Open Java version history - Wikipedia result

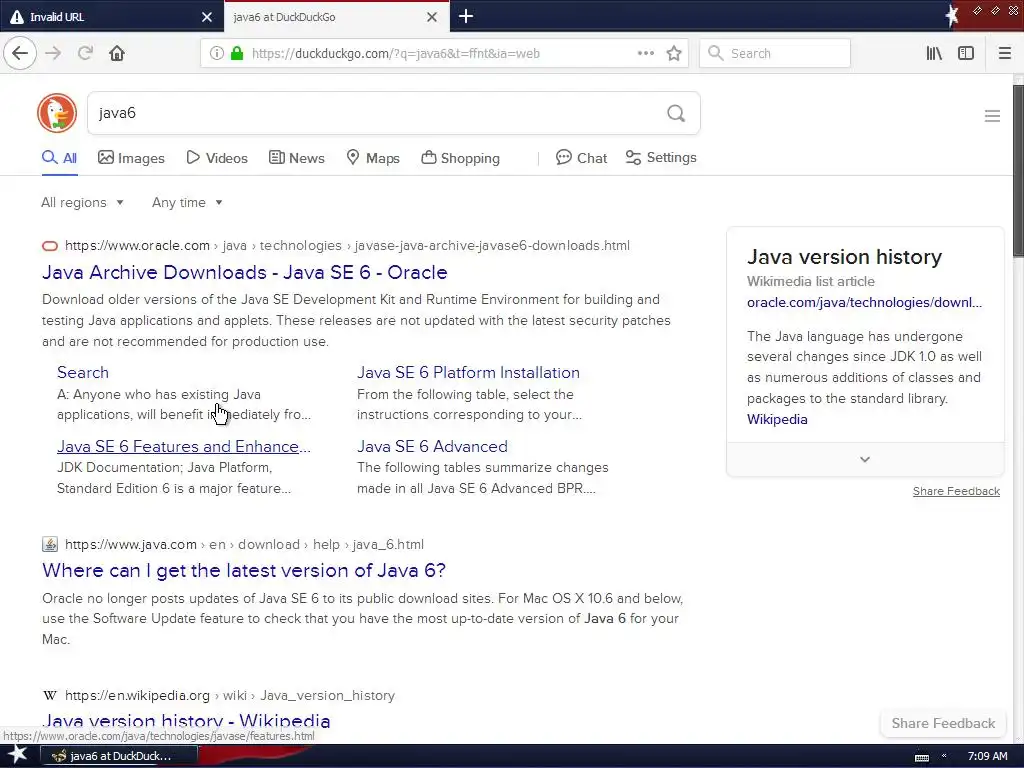click(186, 721)
